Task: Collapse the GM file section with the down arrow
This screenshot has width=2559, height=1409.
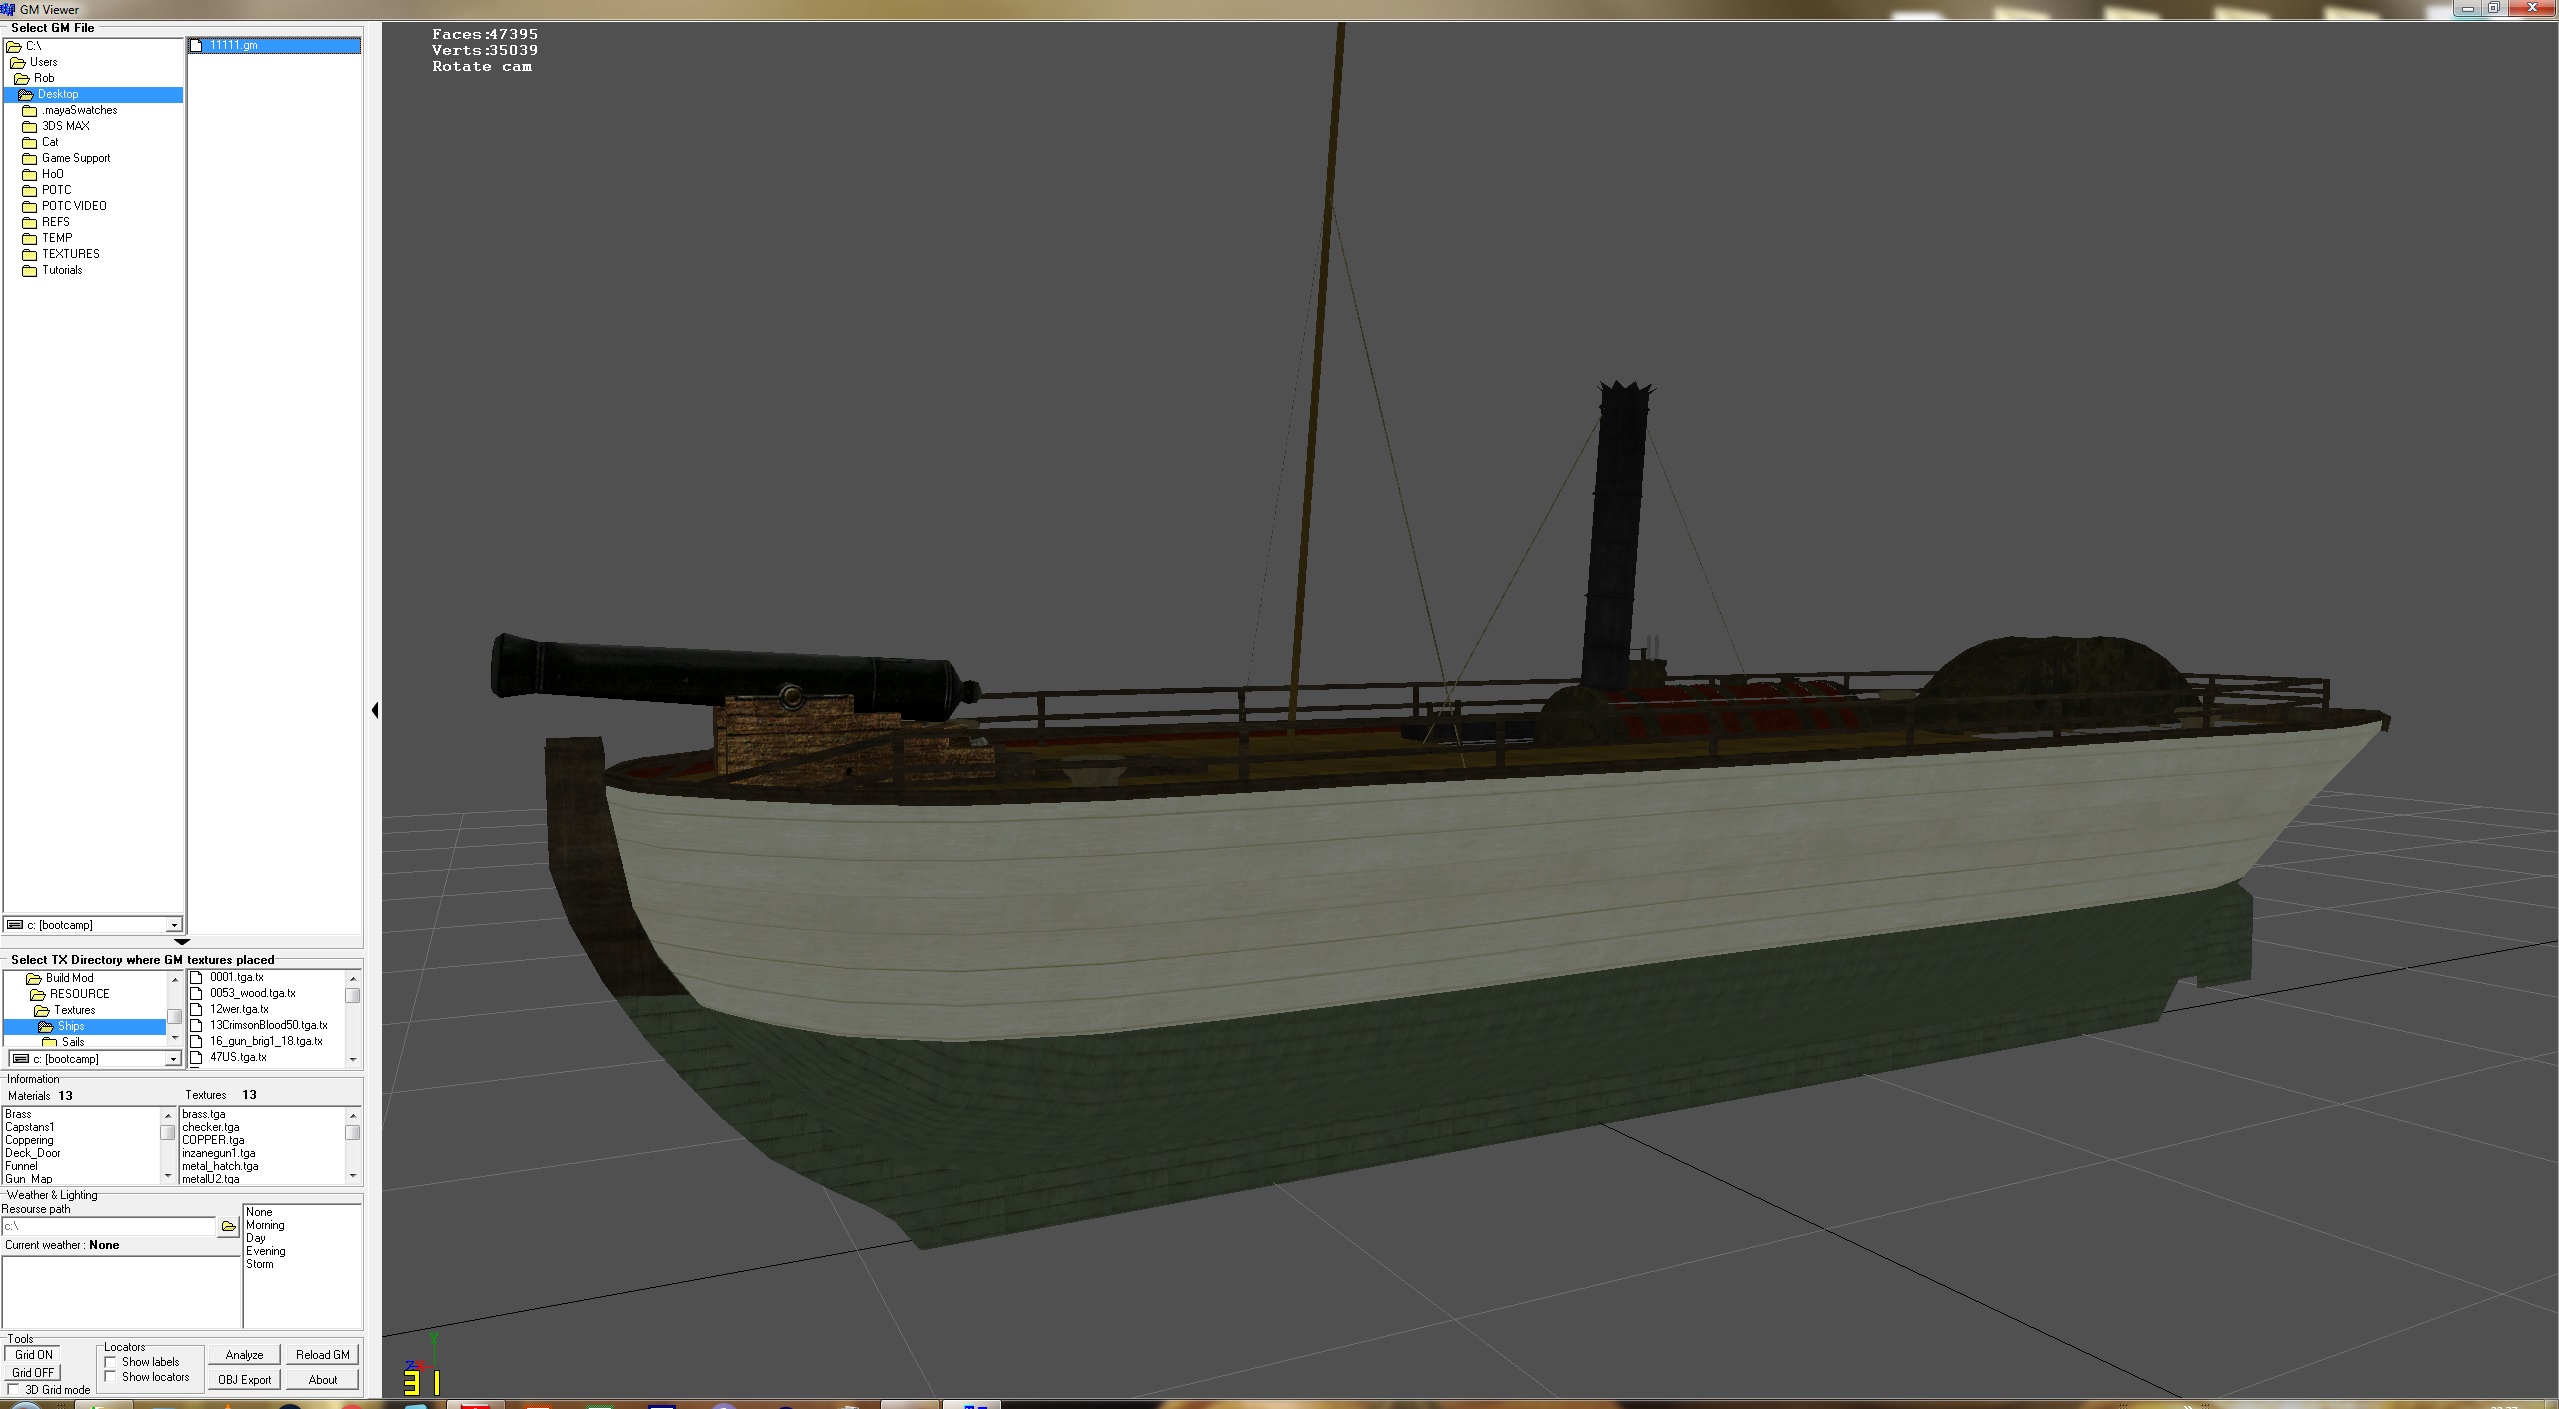Action: pyautogui.click(x=181, y=941)
